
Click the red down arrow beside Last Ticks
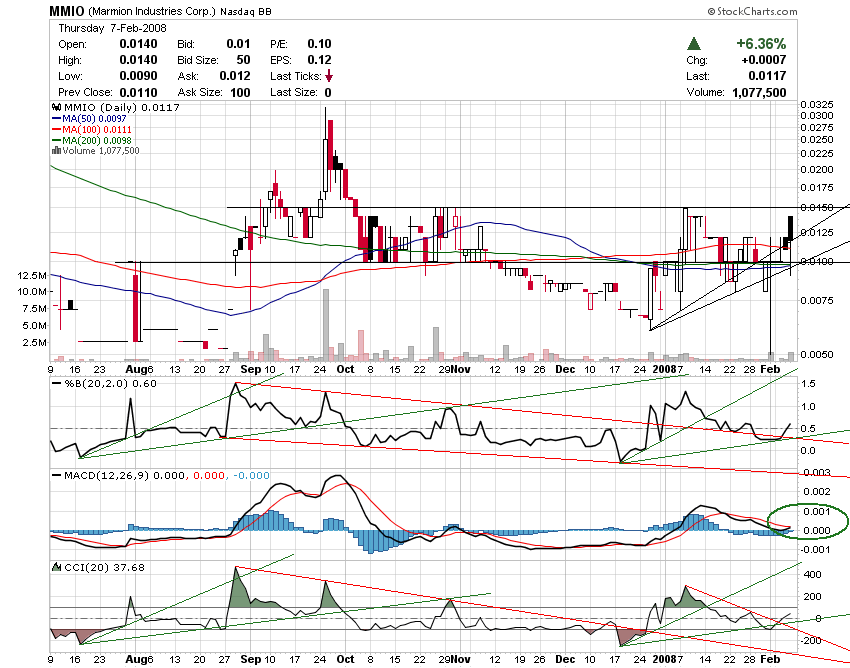[x=329, y=76]
